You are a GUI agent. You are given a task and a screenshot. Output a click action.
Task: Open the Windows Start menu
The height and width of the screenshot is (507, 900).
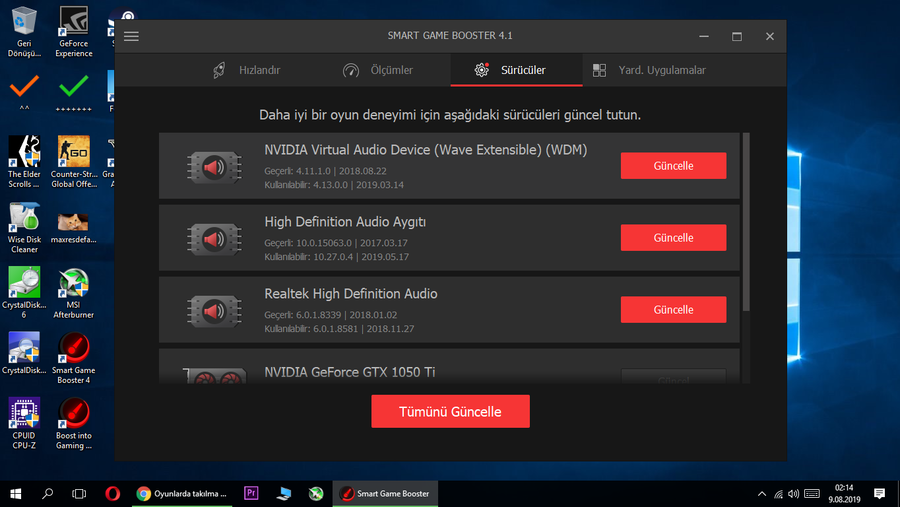point(15,494)
